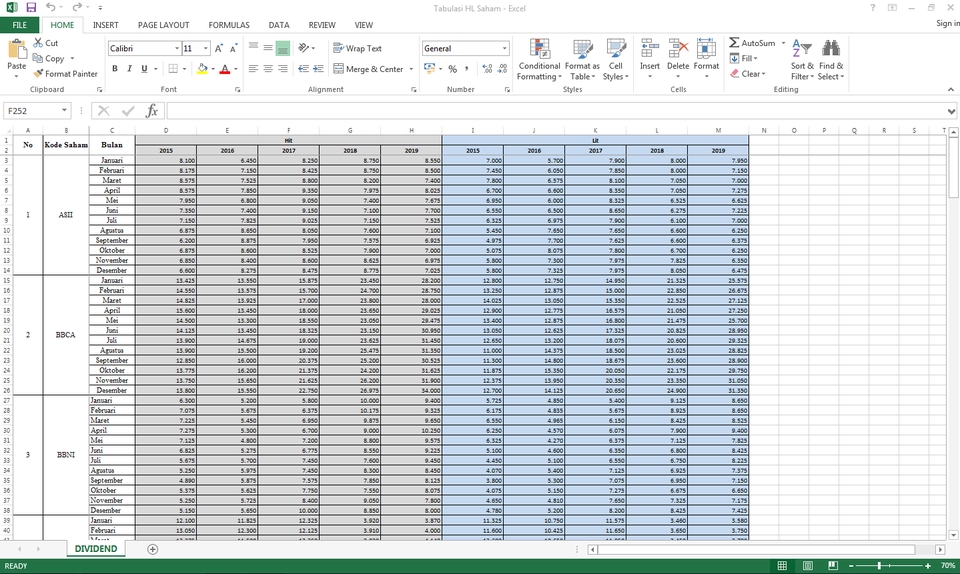Click the Cut scissors command
The image size is (960, 574).
[x=45, y=43]
